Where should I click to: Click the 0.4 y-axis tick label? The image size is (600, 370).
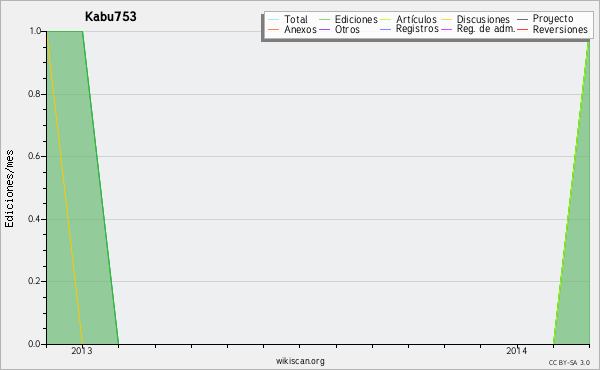34,219
